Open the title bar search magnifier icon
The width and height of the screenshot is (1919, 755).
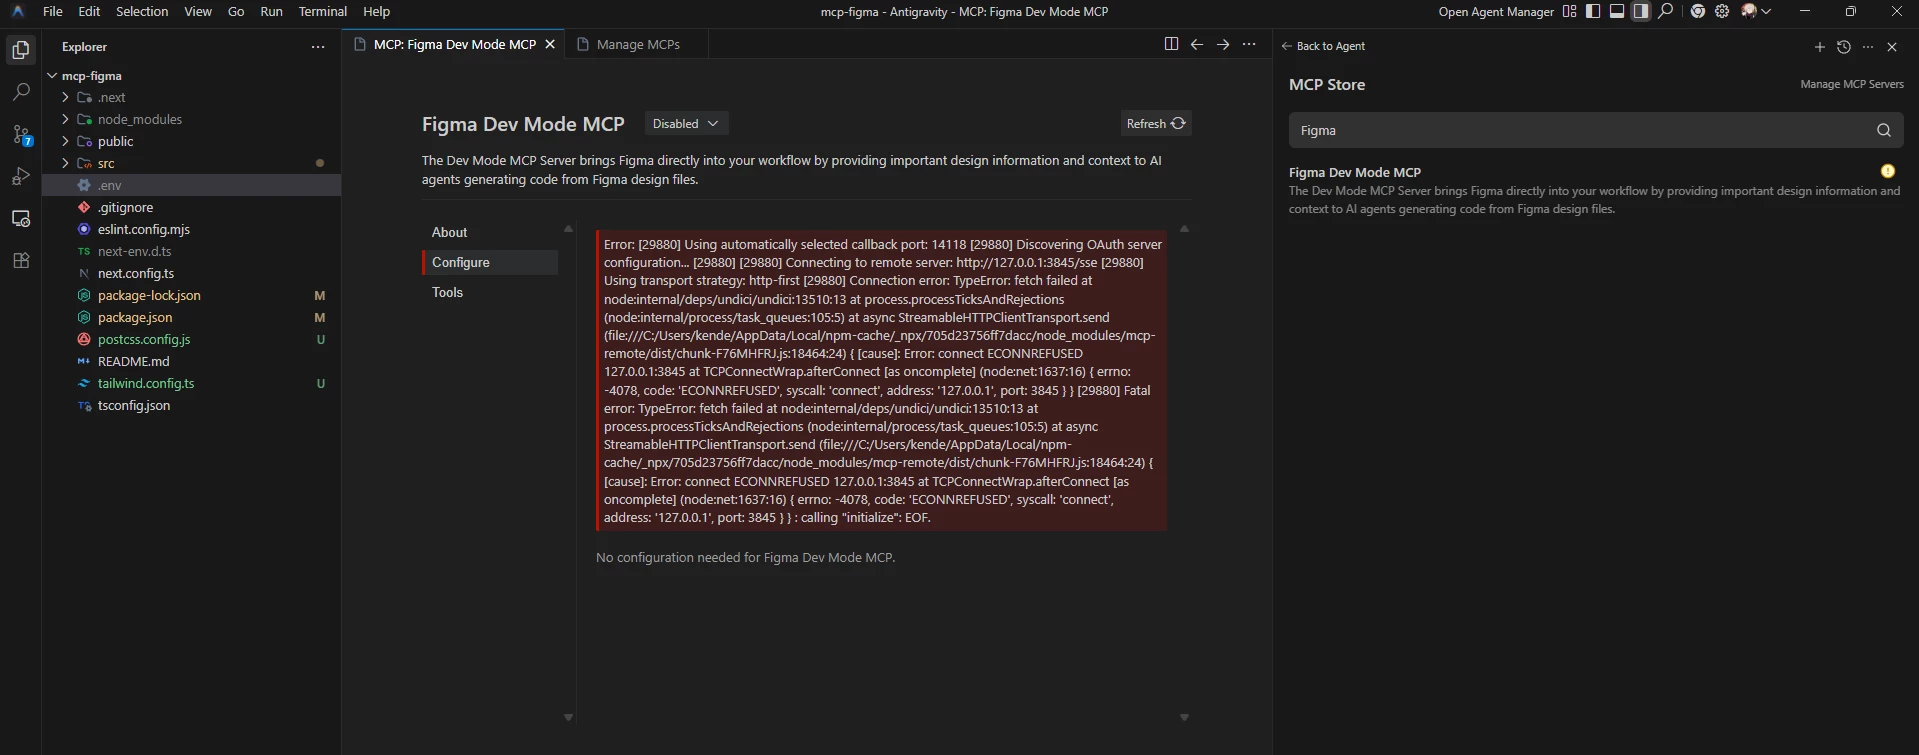click(1666, 12)
